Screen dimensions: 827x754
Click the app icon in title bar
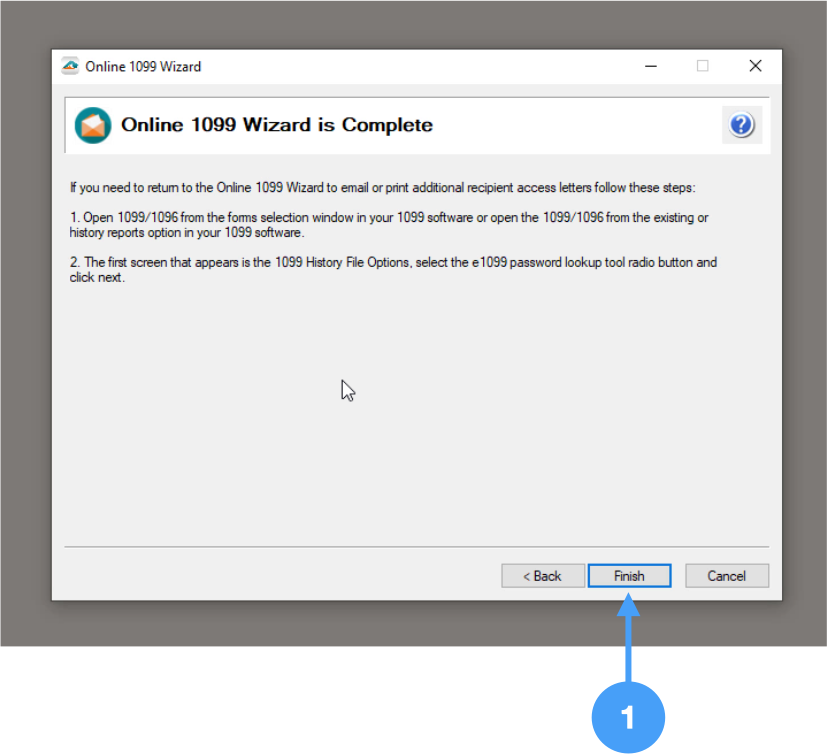[x=70, y=66]
